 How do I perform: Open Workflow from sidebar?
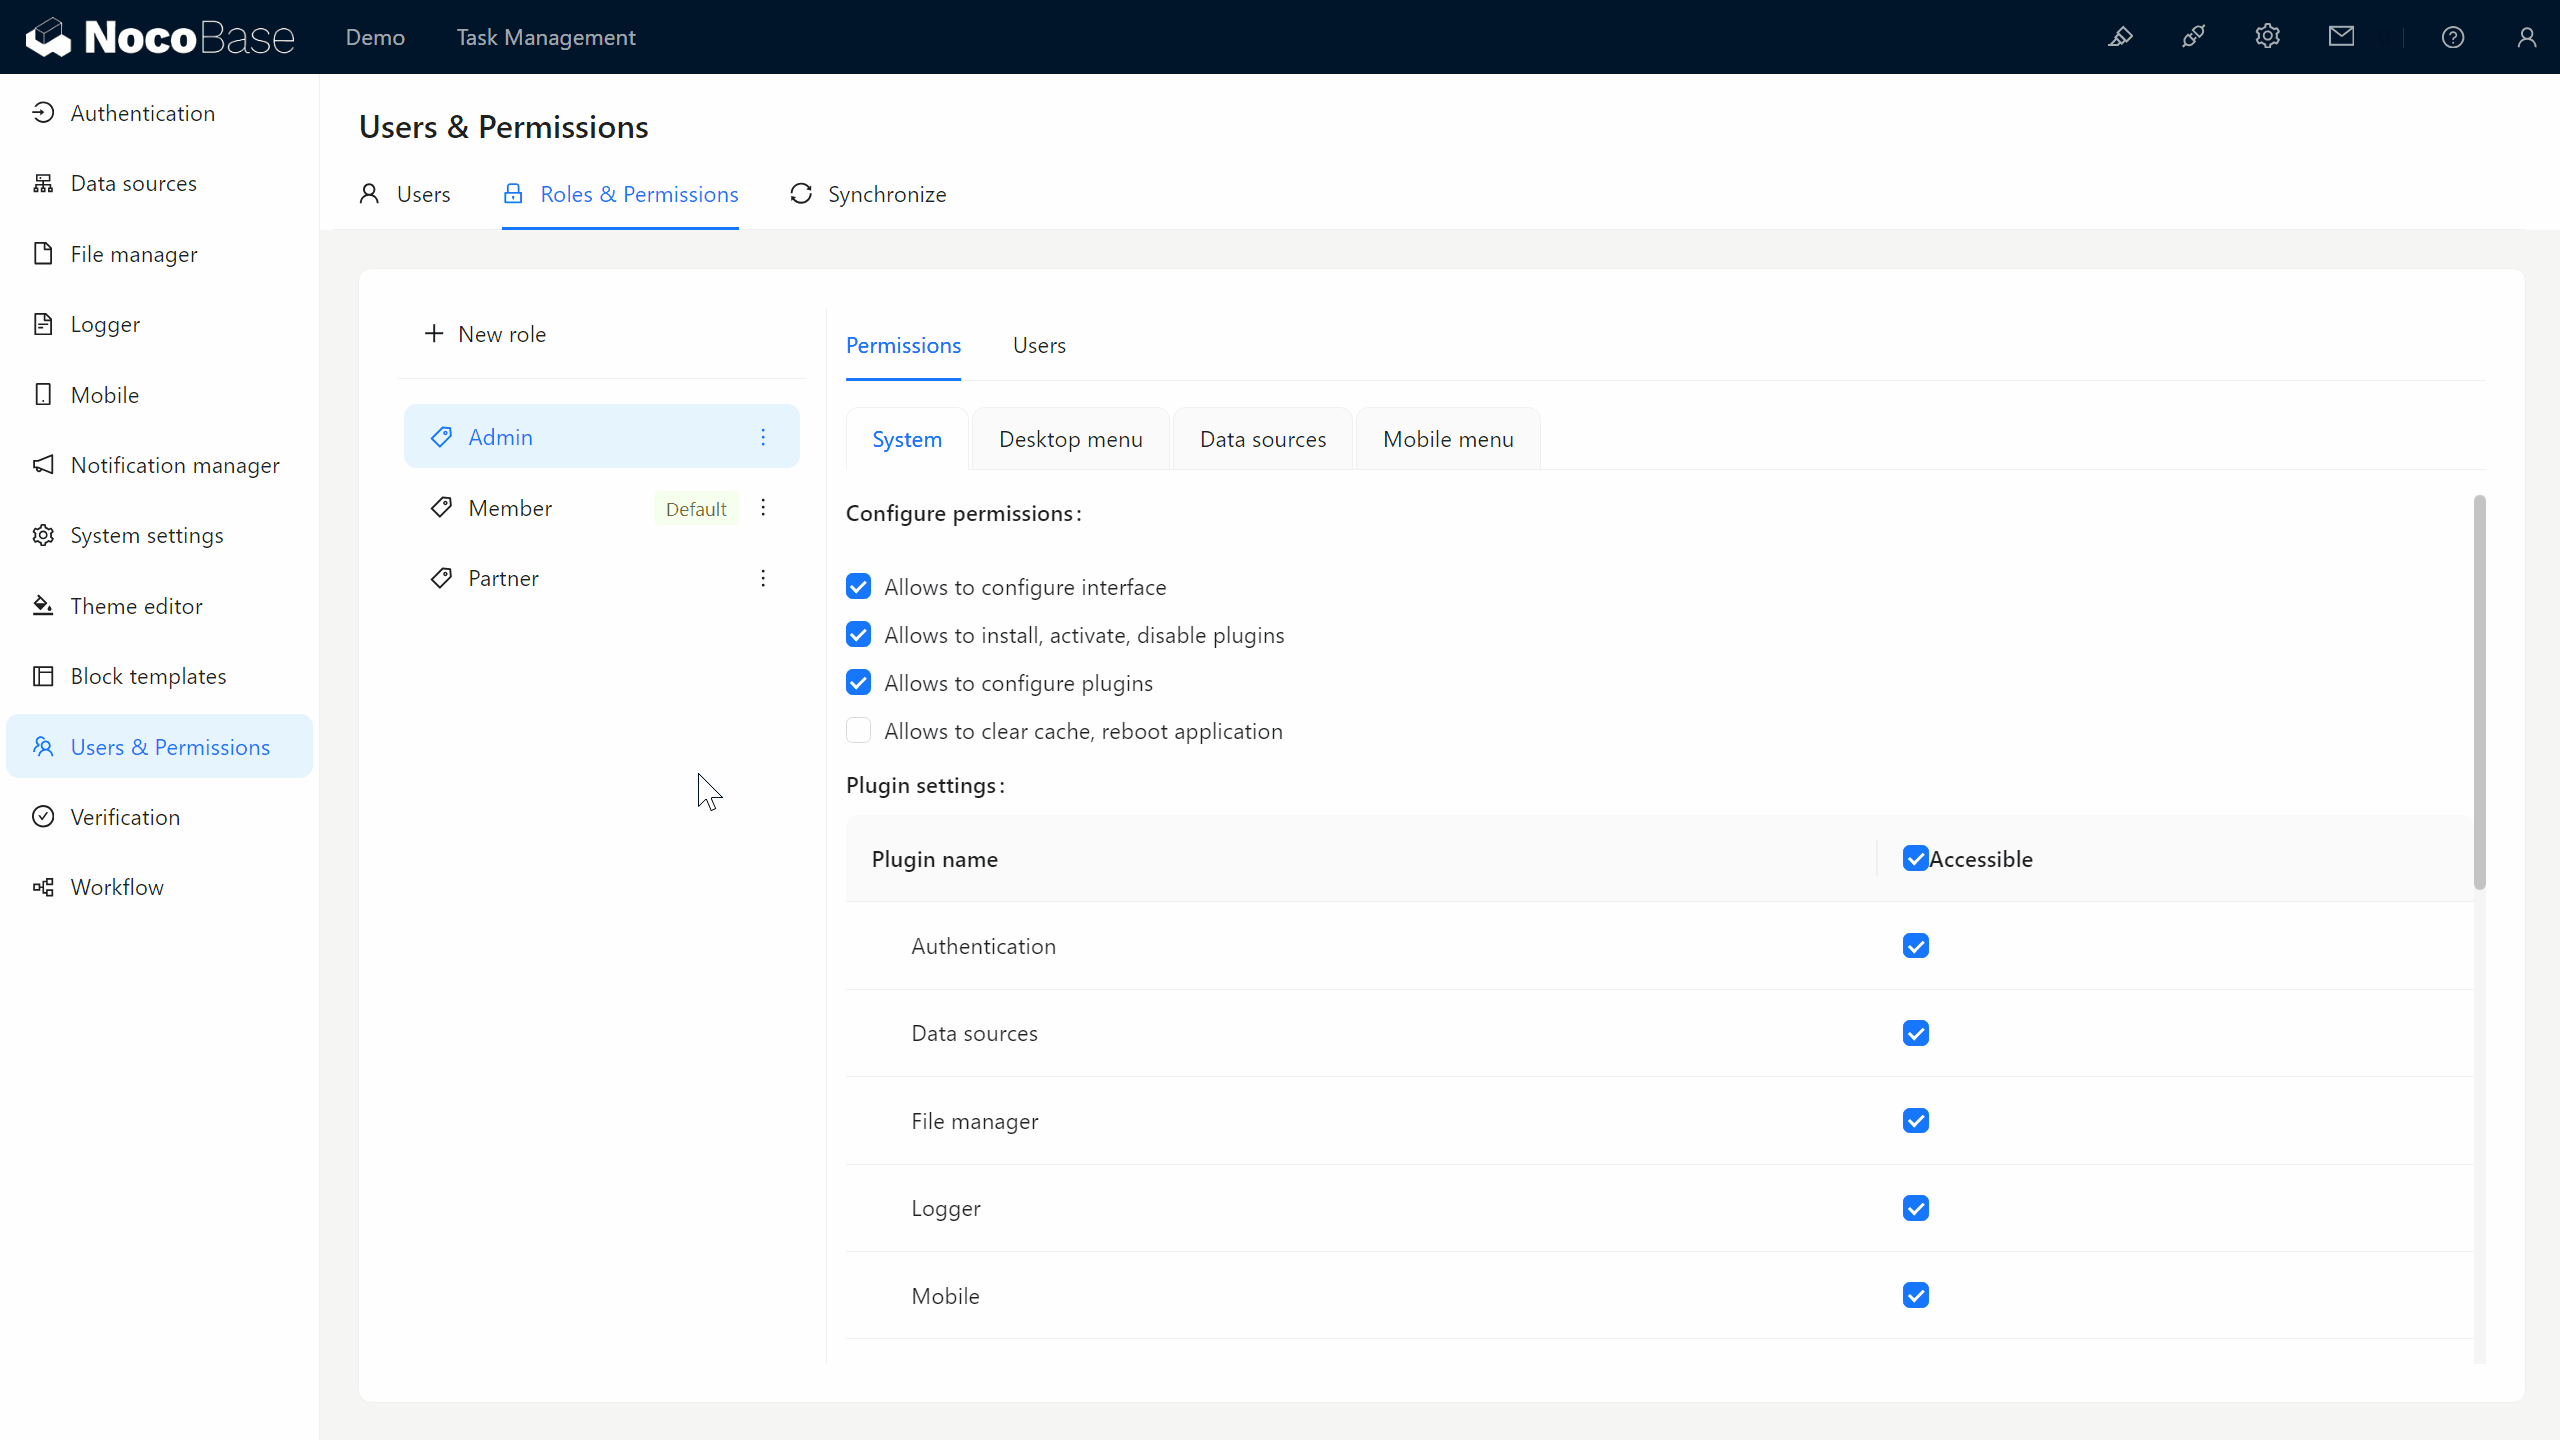(117, 887)
